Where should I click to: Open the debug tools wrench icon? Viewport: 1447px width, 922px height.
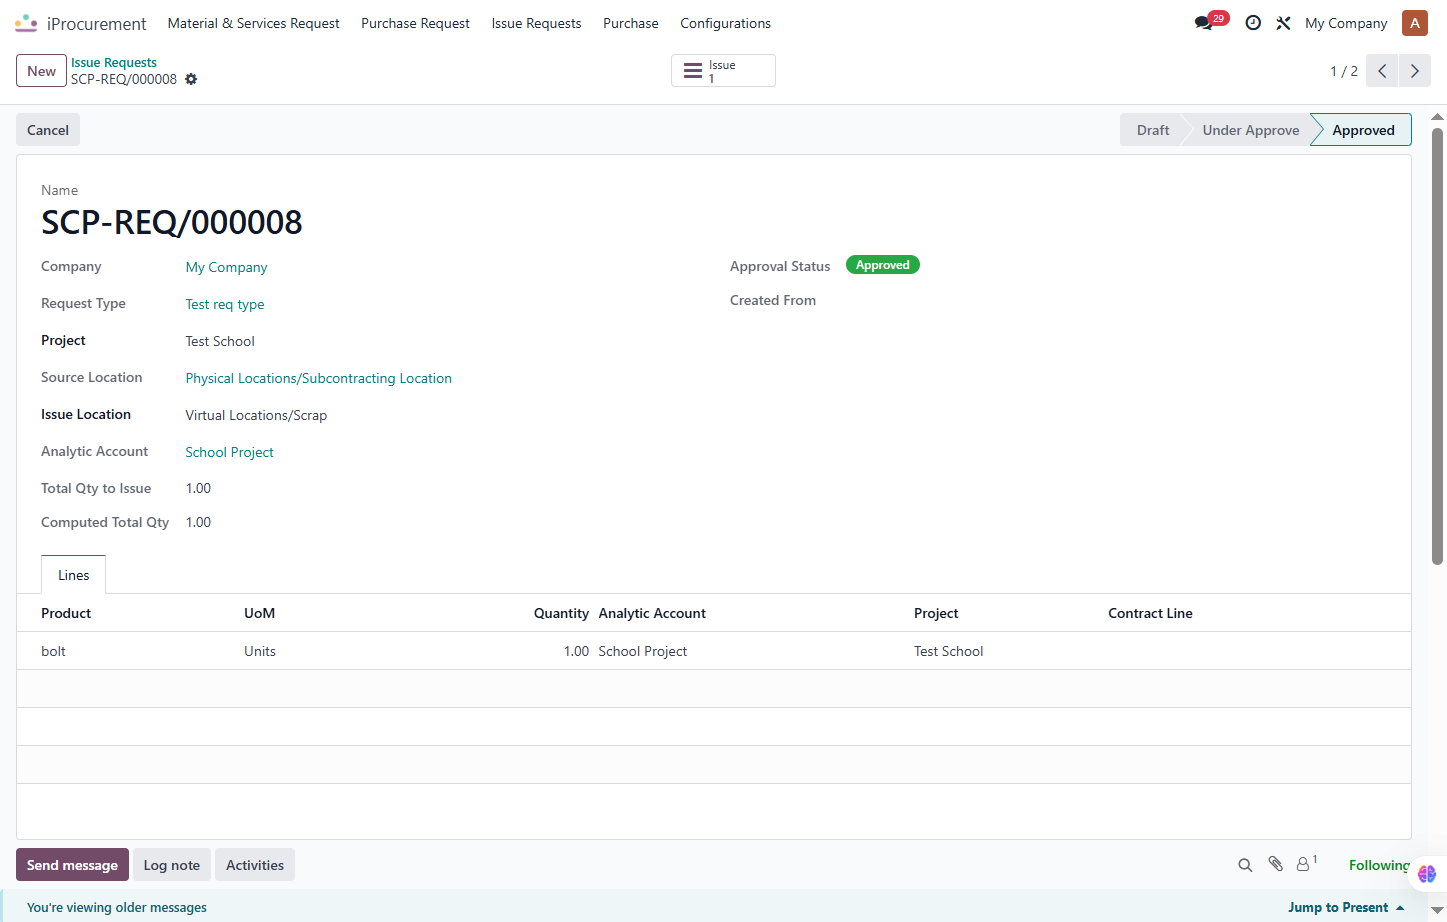point(1283,23)
